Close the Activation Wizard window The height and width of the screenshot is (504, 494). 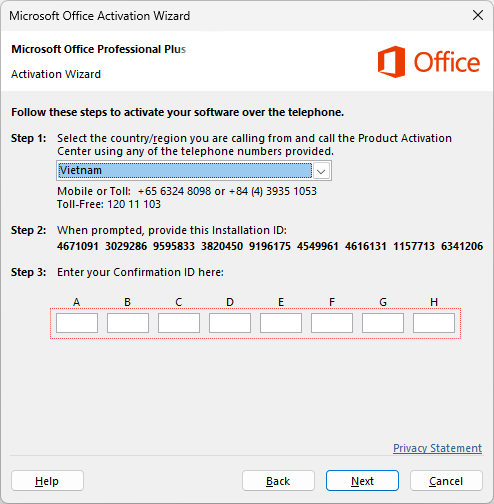point(478,15)
